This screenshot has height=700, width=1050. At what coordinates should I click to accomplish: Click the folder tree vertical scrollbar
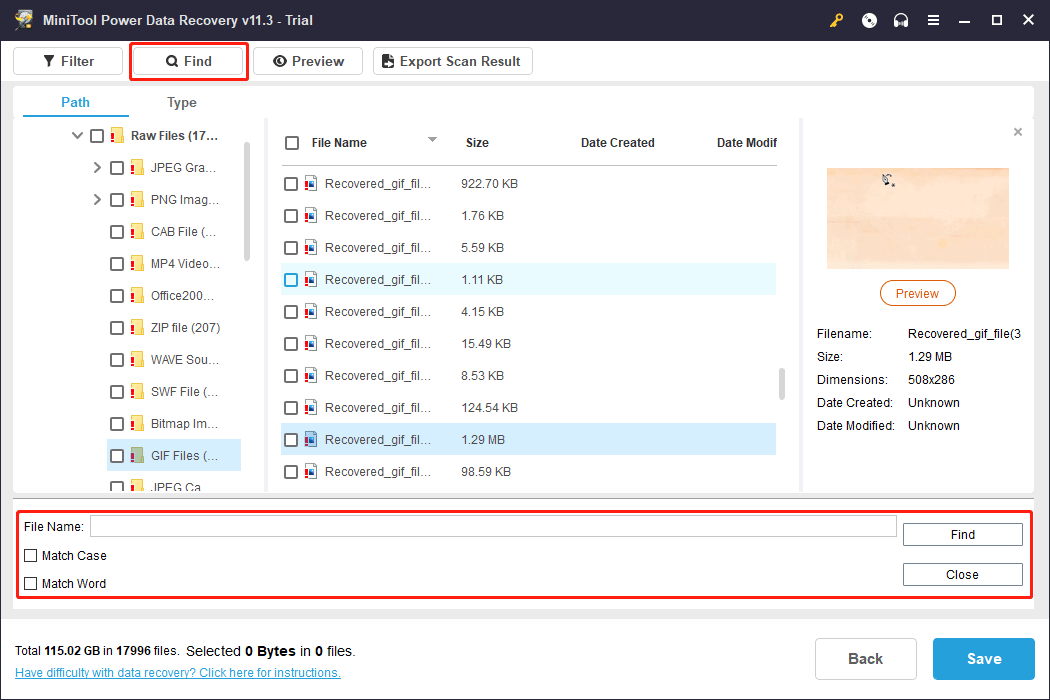247,201
